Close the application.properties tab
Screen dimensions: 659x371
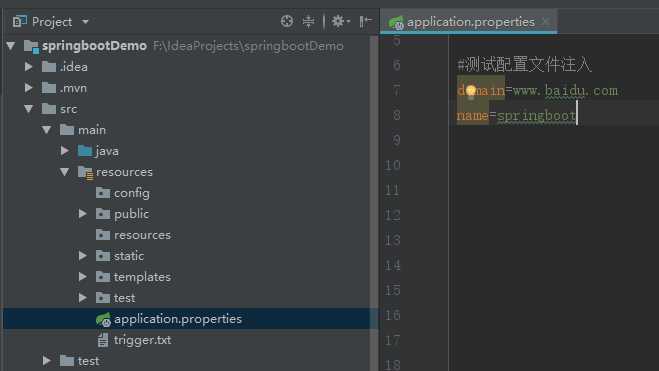[546, 21]
